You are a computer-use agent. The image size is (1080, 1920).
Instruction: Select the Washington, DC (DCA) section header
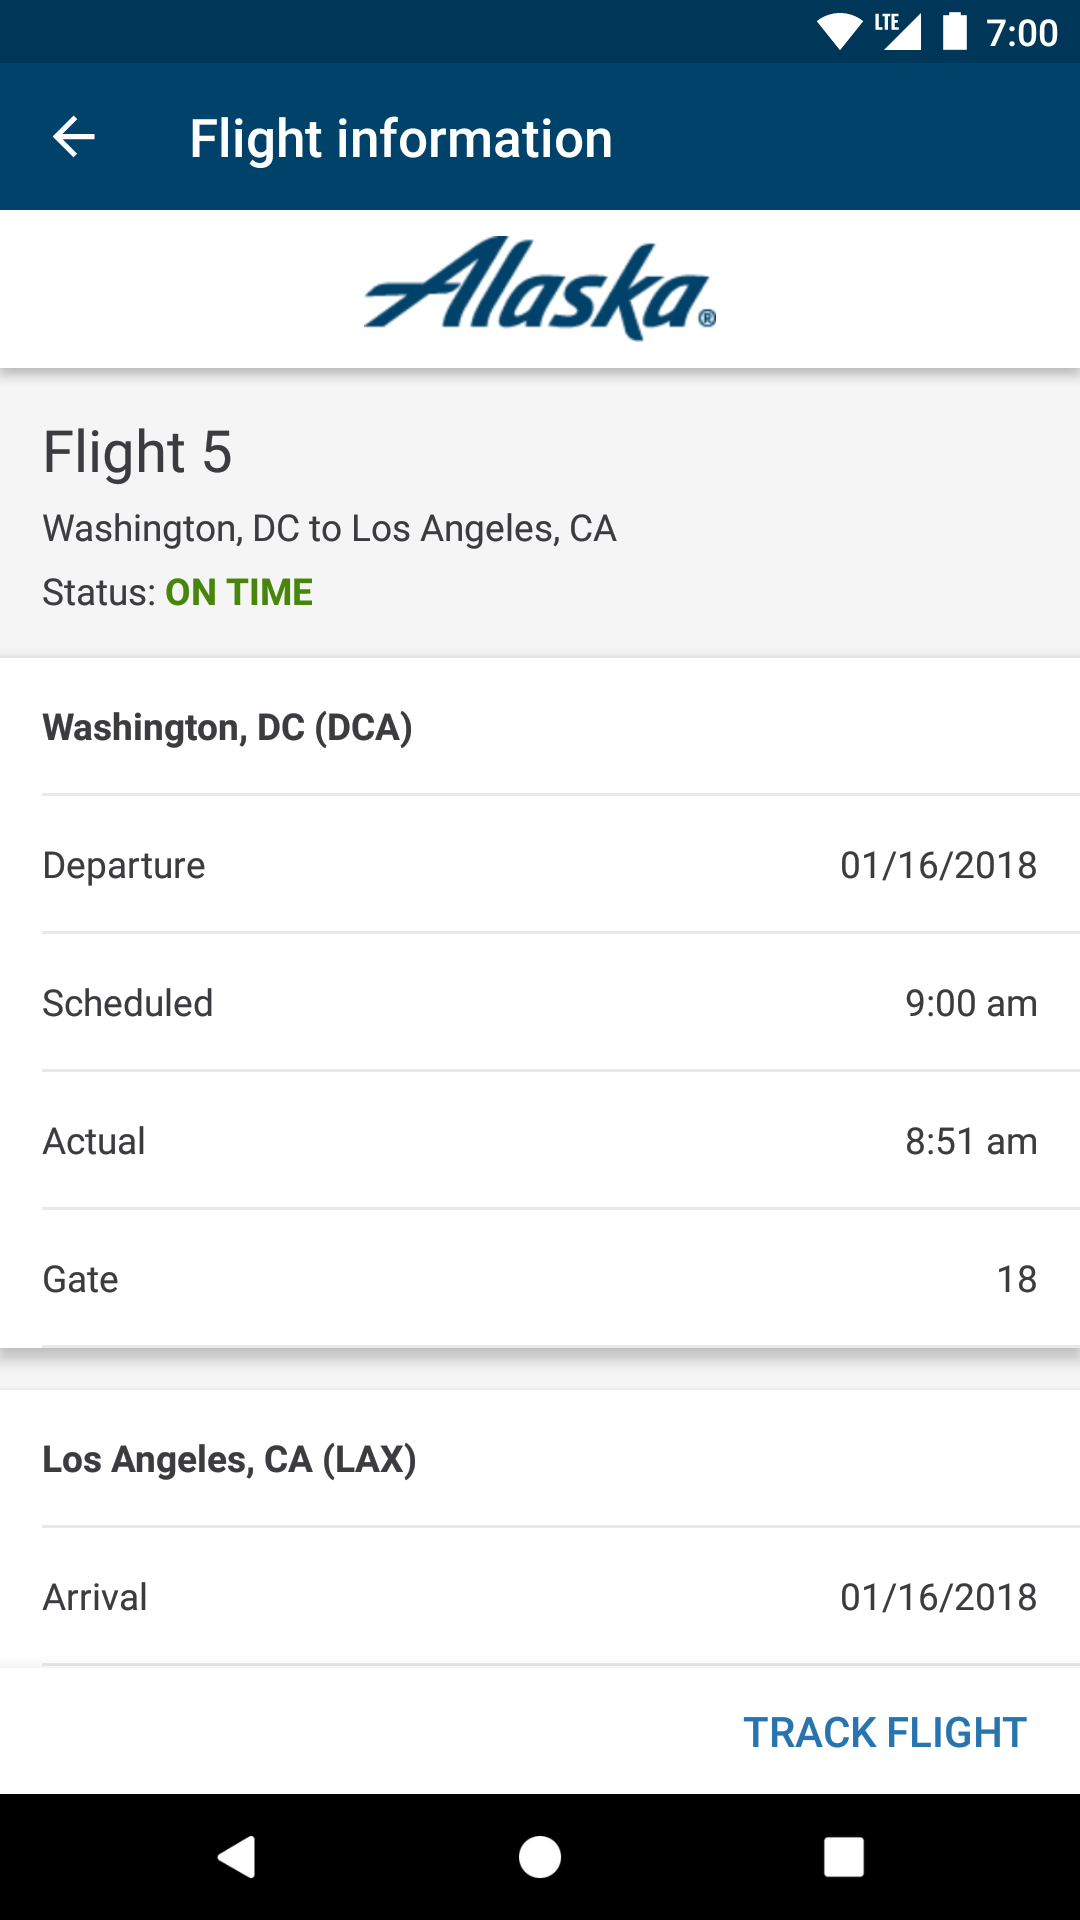(x=228, y=727)
